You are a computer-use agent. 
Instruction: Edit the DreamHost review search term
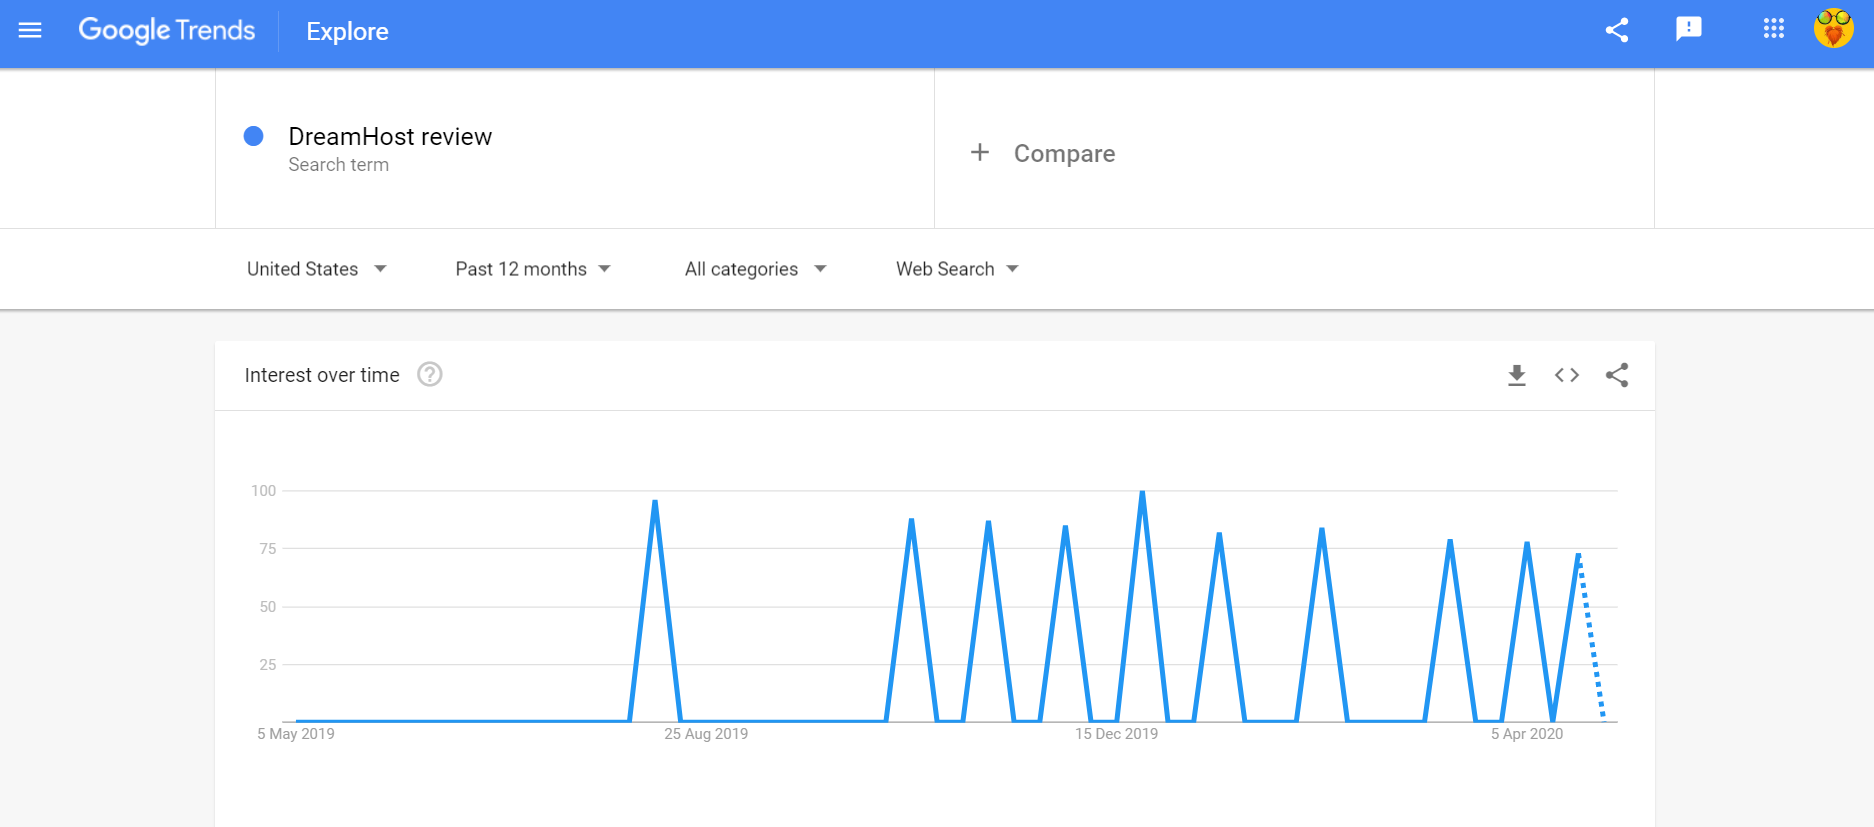pyautogui.click(x=390, y=137)
